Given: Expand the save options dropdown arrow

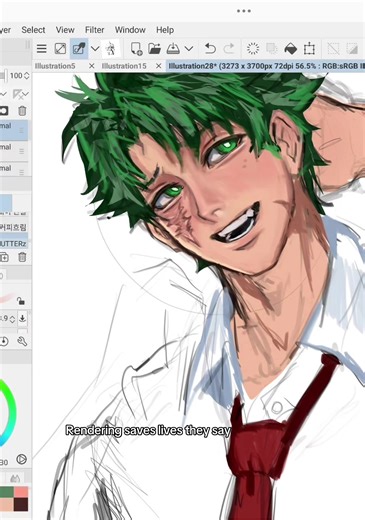Looking at the screenshot, I should [x=189, y=49].
